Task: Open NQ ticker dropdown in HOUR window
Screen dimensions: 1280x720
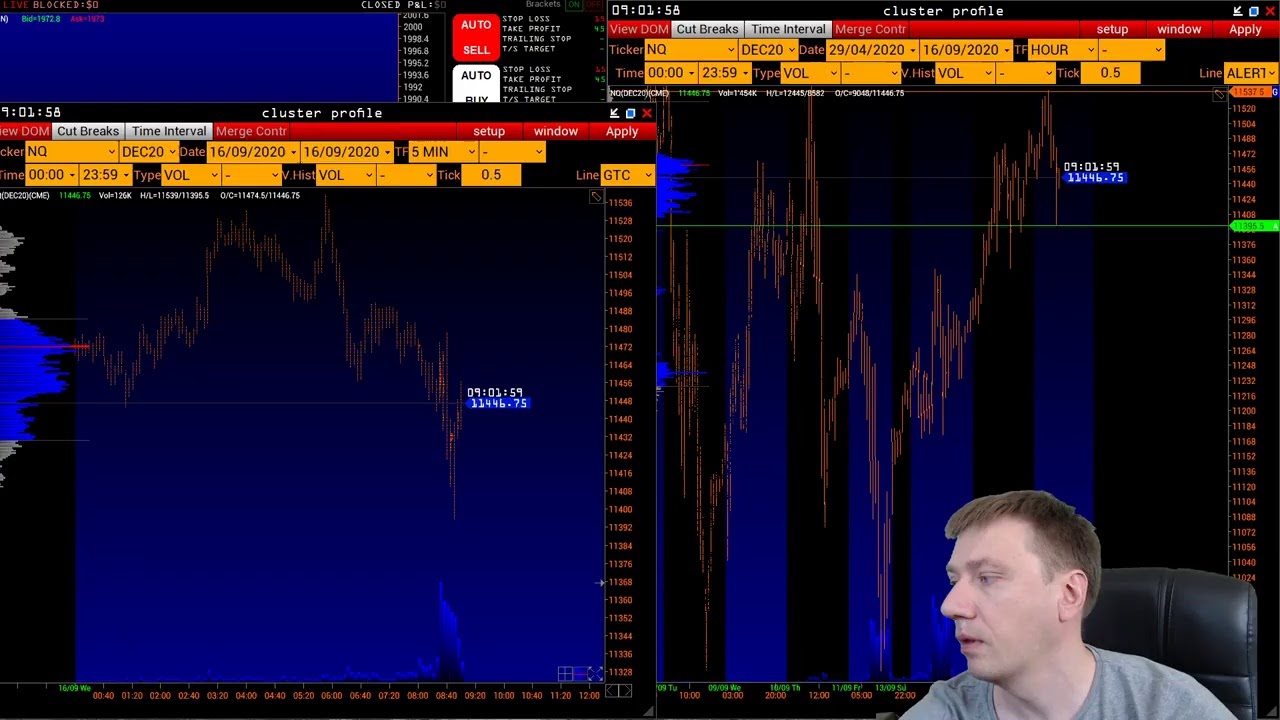Action: click(x=690, y=50)
